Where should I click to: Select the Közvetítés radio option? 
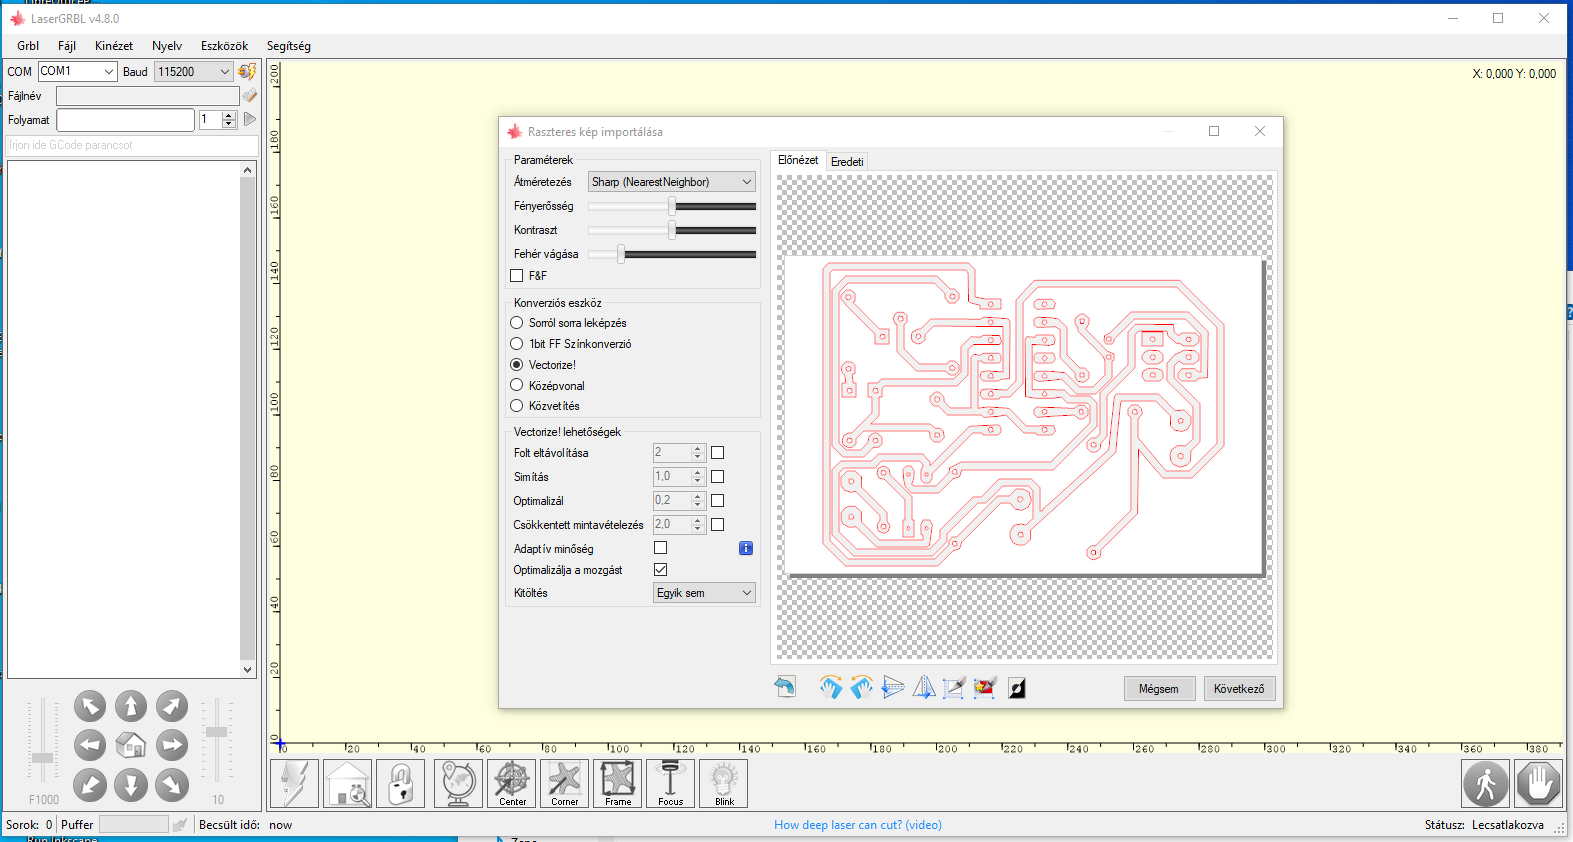click(517, 406)
